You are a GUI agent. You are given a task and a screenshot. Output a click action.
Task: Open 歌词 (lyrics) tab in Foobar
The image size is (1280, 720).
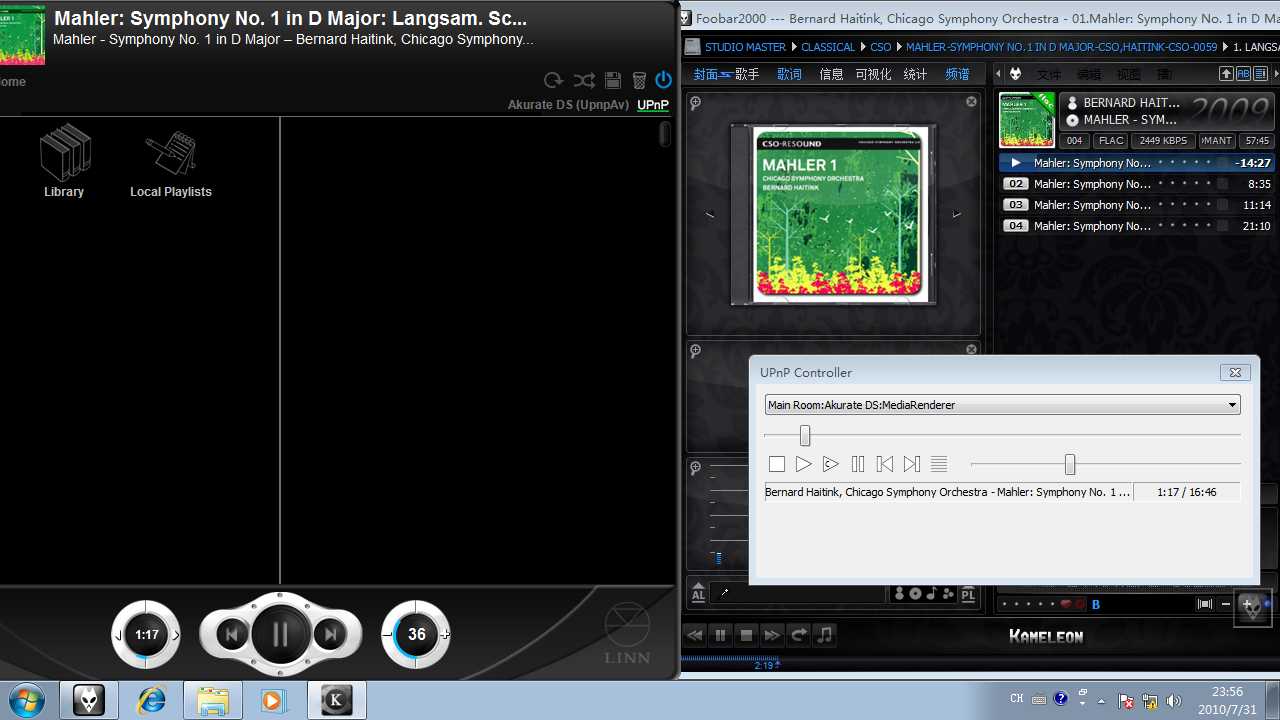789,74
